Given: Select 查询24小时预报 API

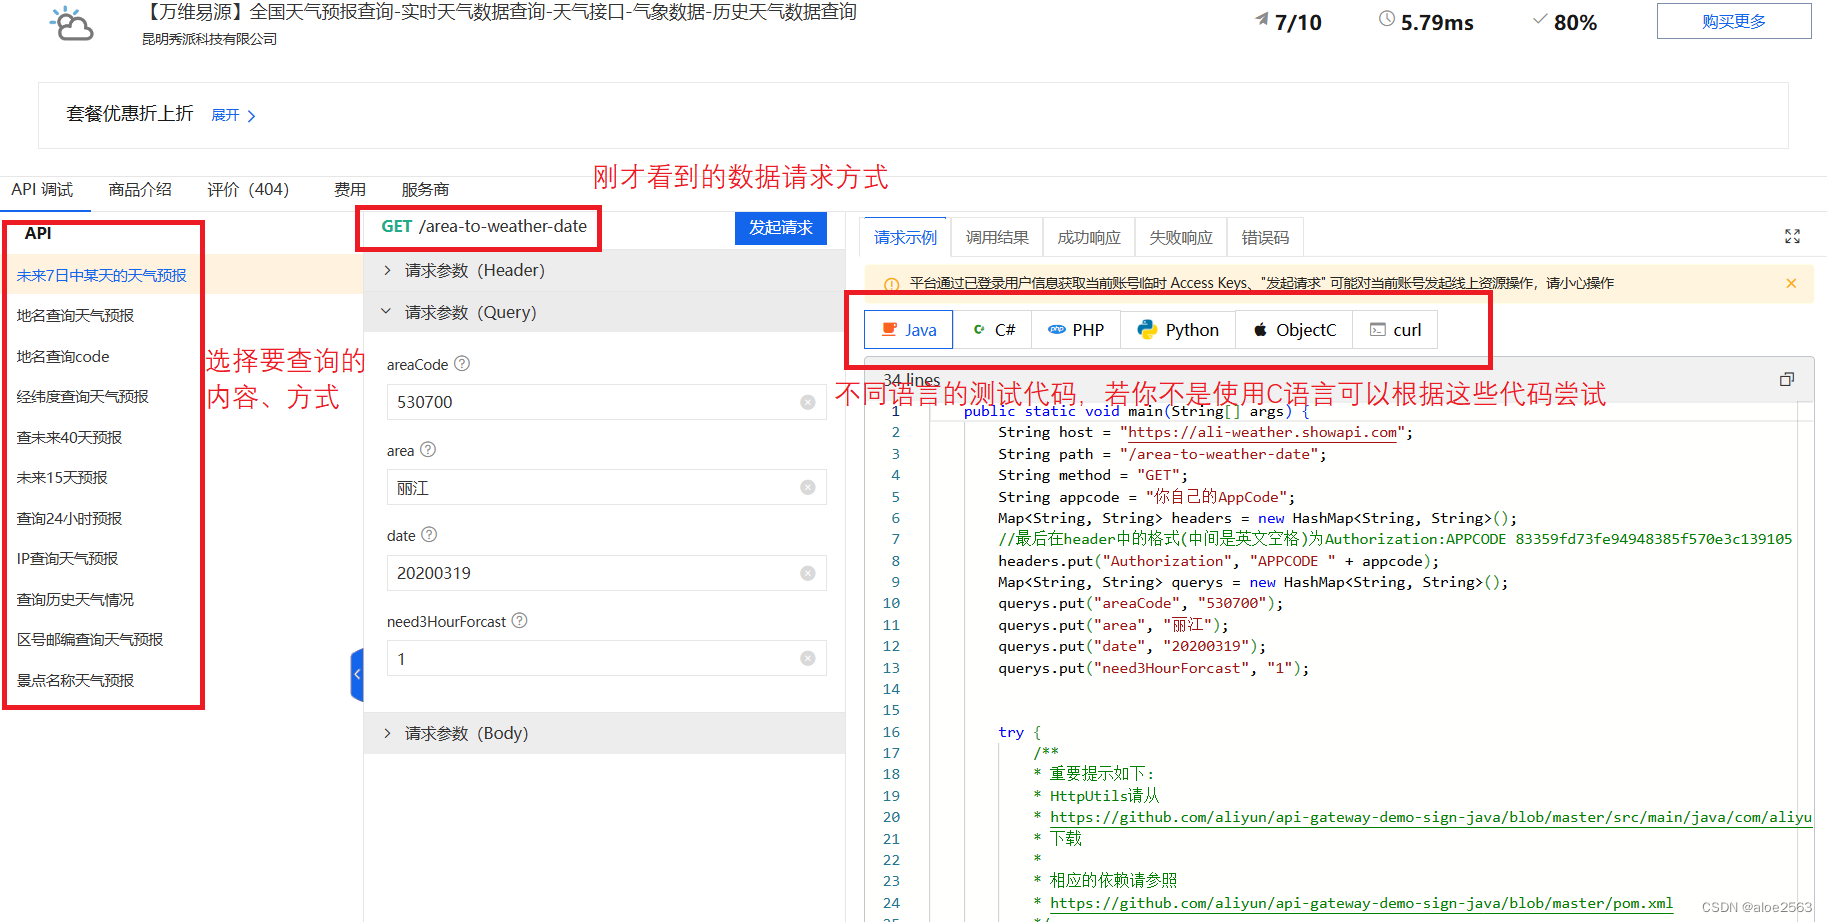Looking at the screenshot, I should [69, 518].
